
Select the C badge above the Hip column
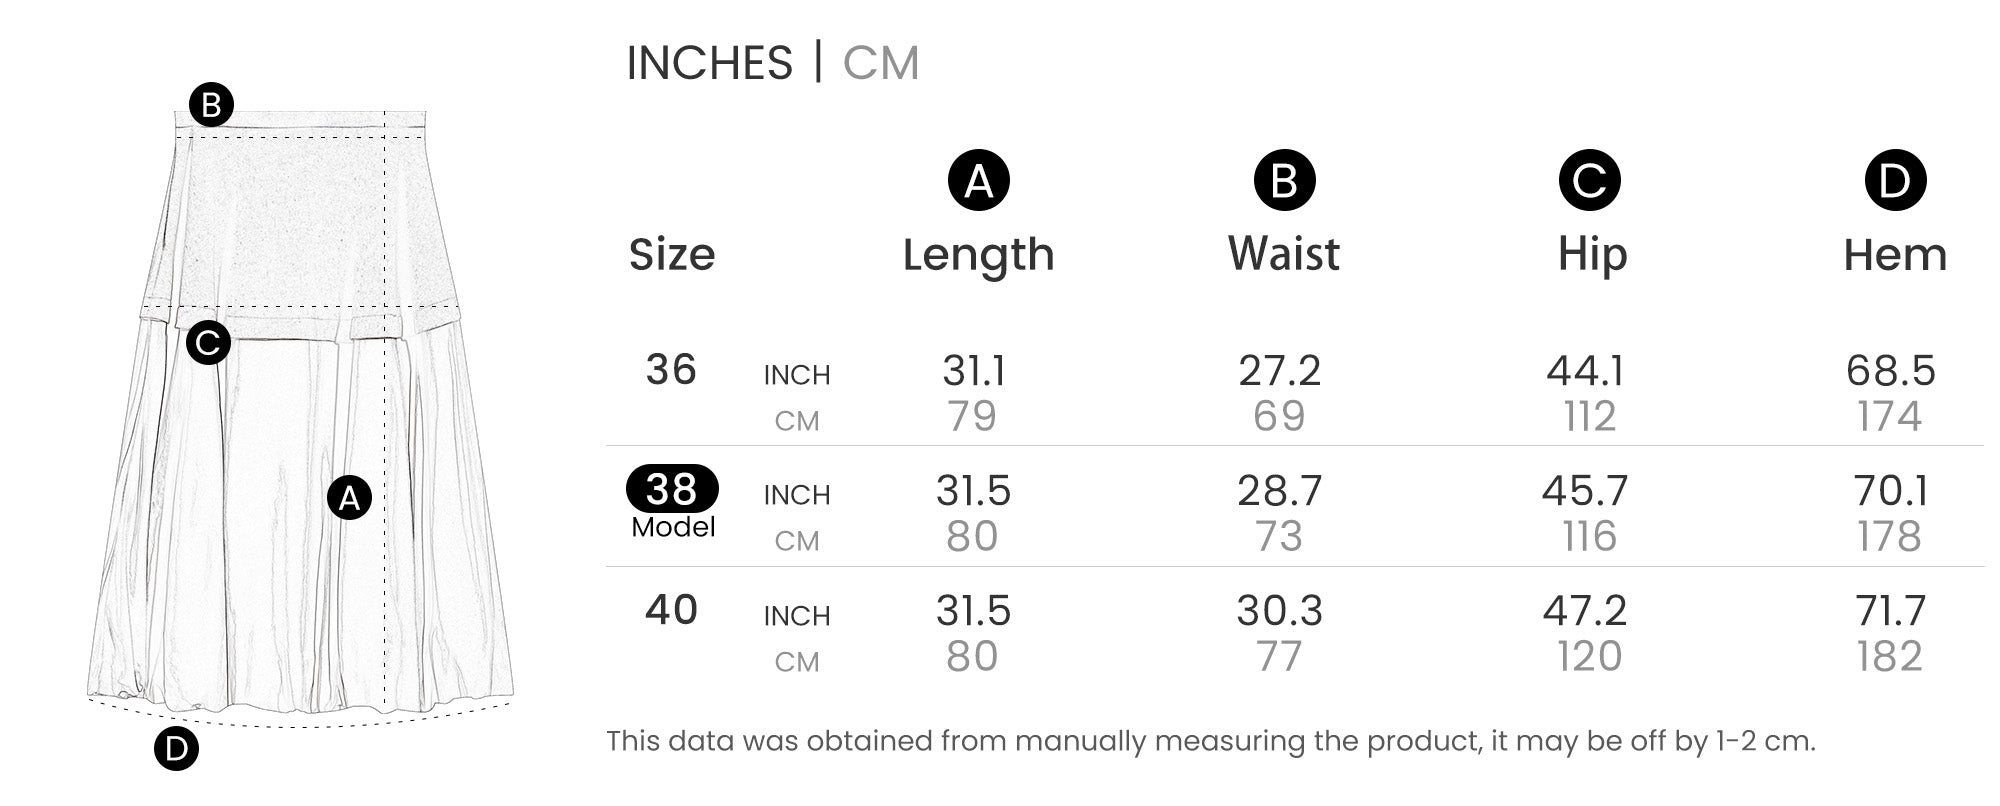[1589, 181]
